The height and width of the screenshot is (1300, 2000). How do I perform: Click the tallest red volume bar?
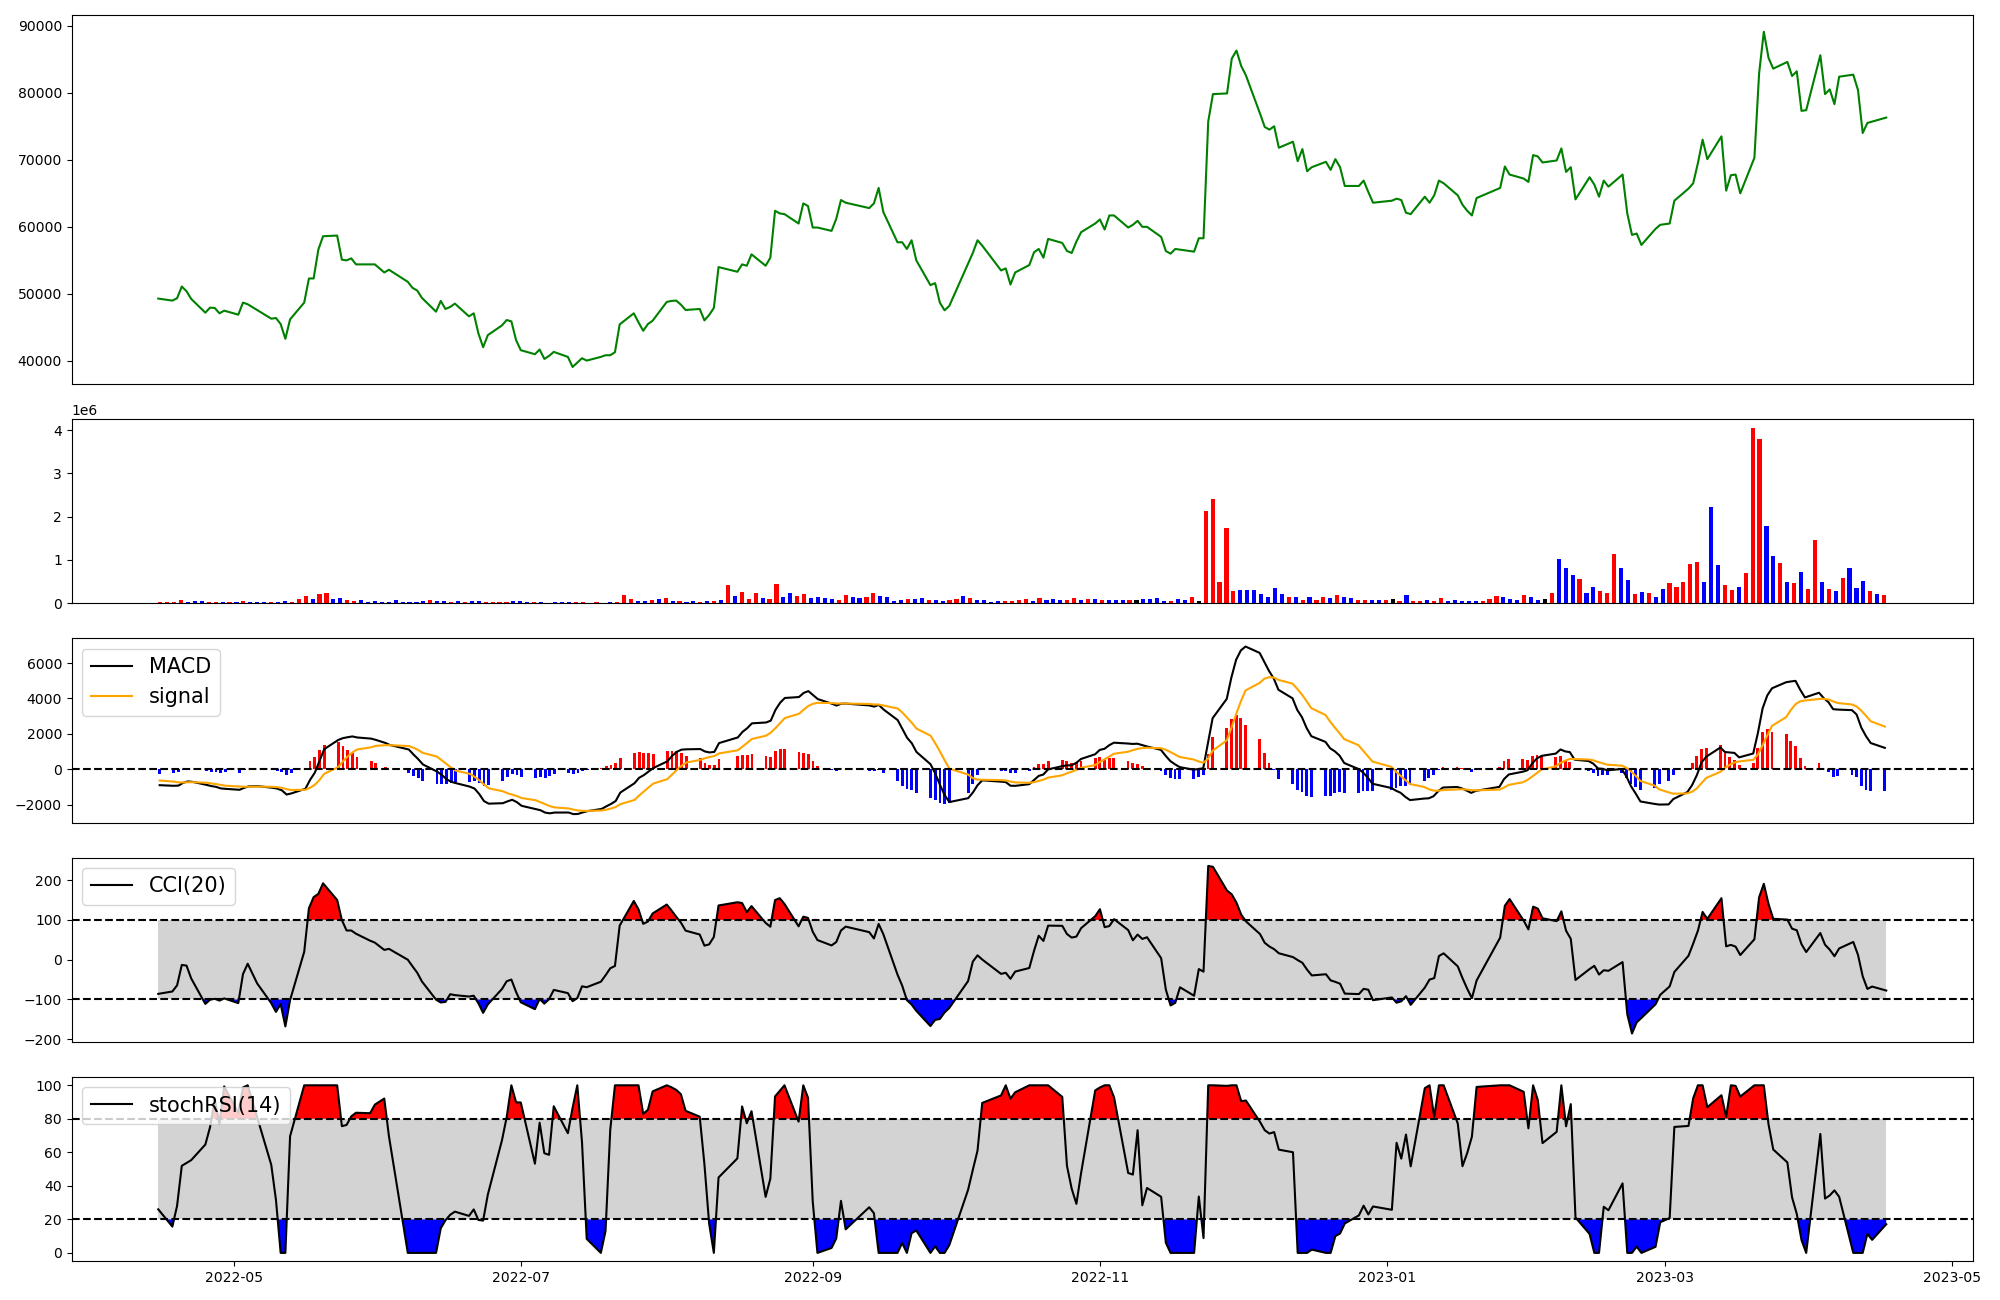[x=1753, y=515]
